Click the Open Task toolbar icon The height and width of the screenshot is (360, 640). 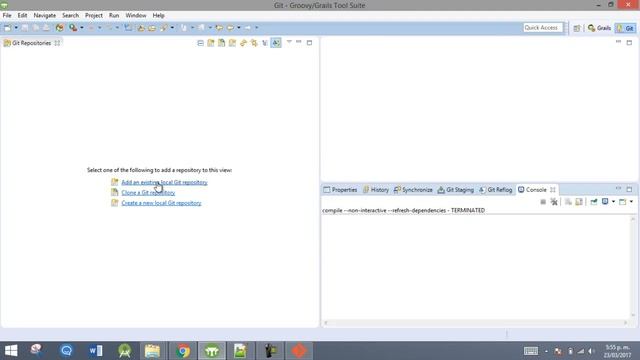(152, 28)
